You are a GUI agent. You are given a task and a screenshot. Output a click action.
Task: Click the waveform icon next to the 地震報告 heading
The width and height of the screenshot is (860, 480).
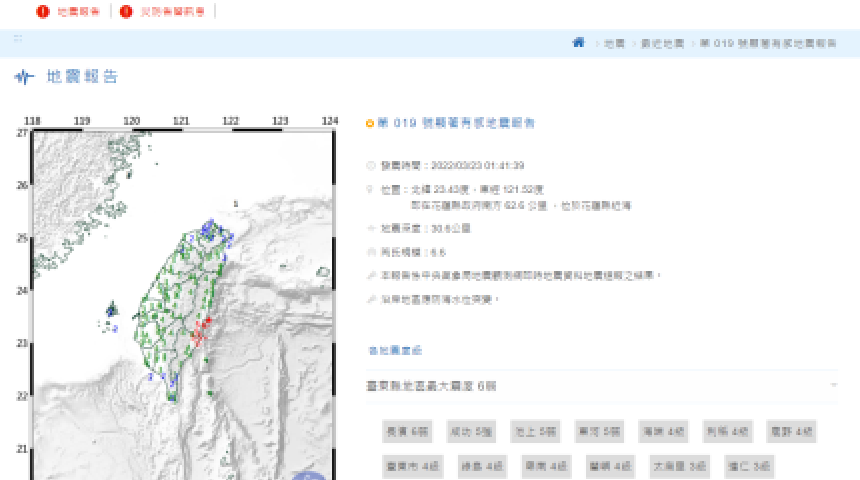tap(25, 77)
